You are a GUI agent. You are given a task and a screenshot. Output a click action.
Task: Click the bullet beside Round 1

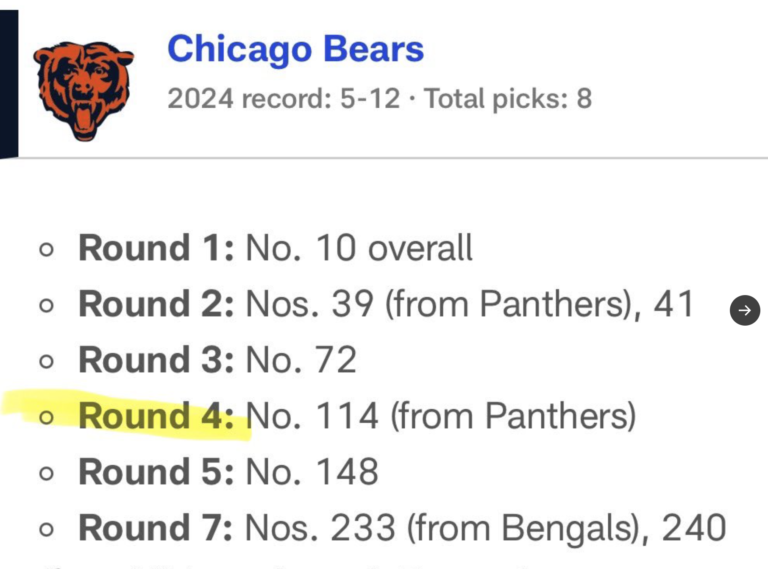(46, 250)
